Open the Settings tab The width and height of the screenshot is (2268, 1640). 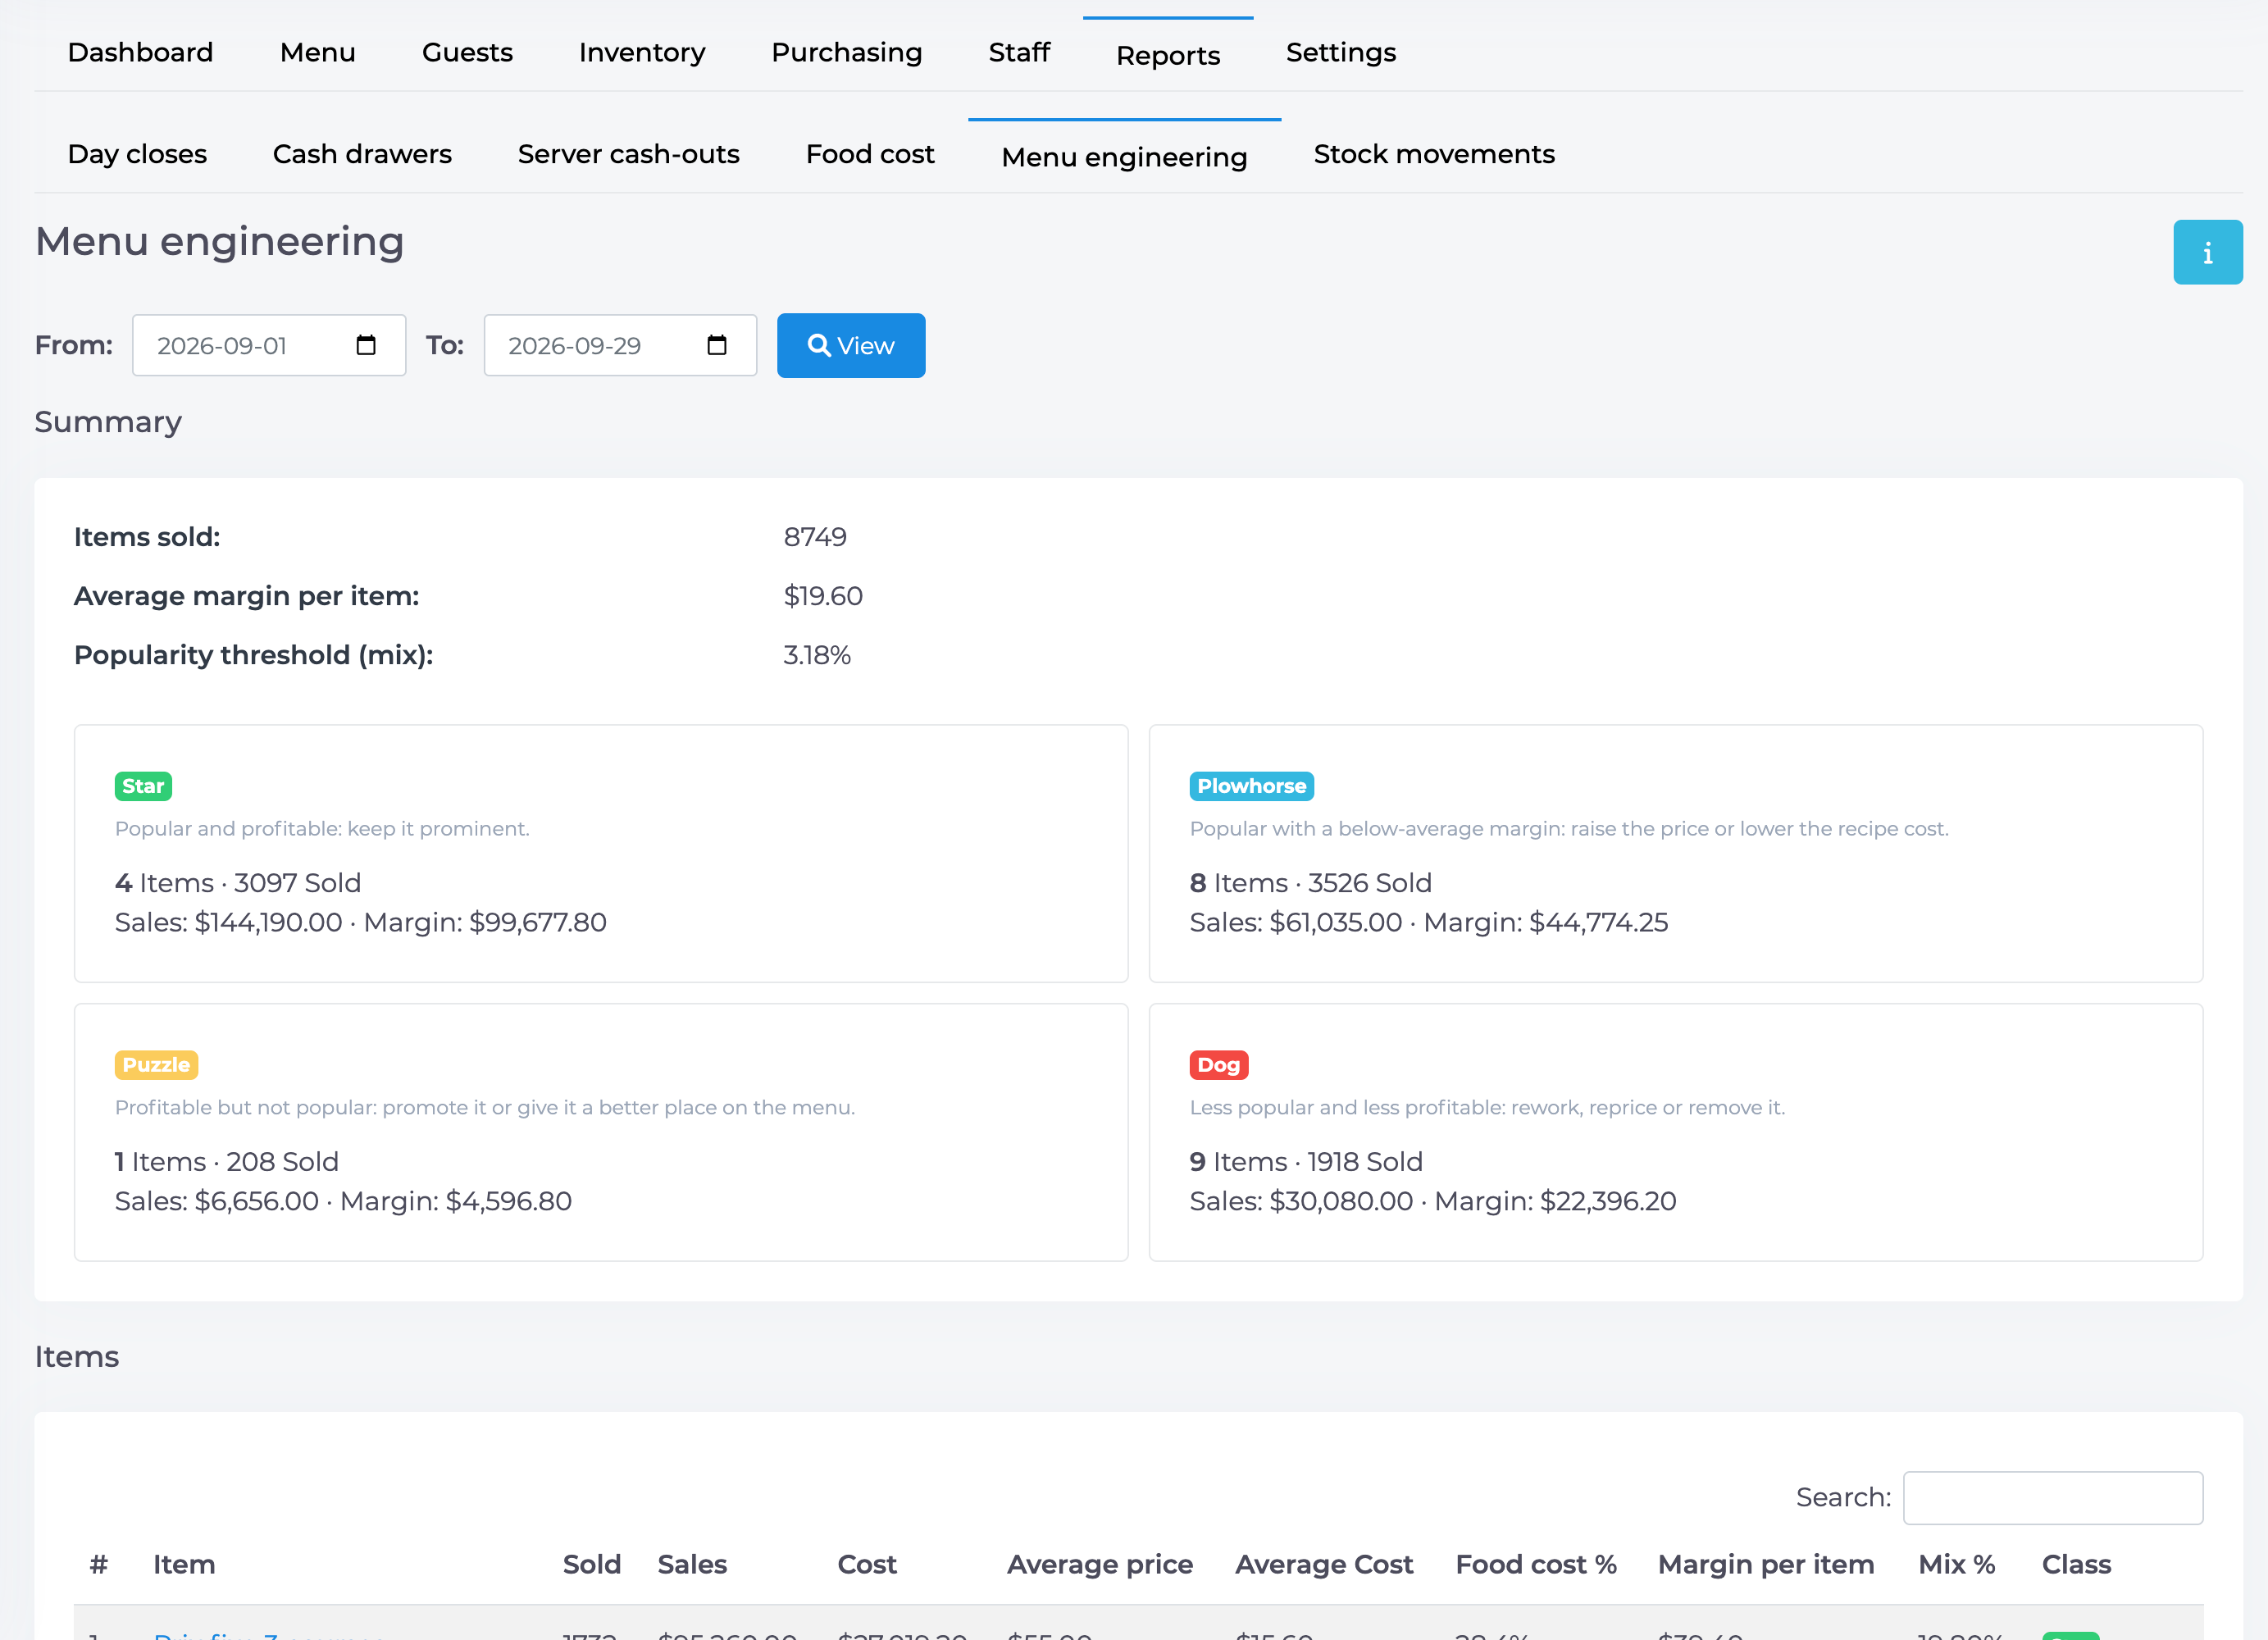coord(1341,52)
